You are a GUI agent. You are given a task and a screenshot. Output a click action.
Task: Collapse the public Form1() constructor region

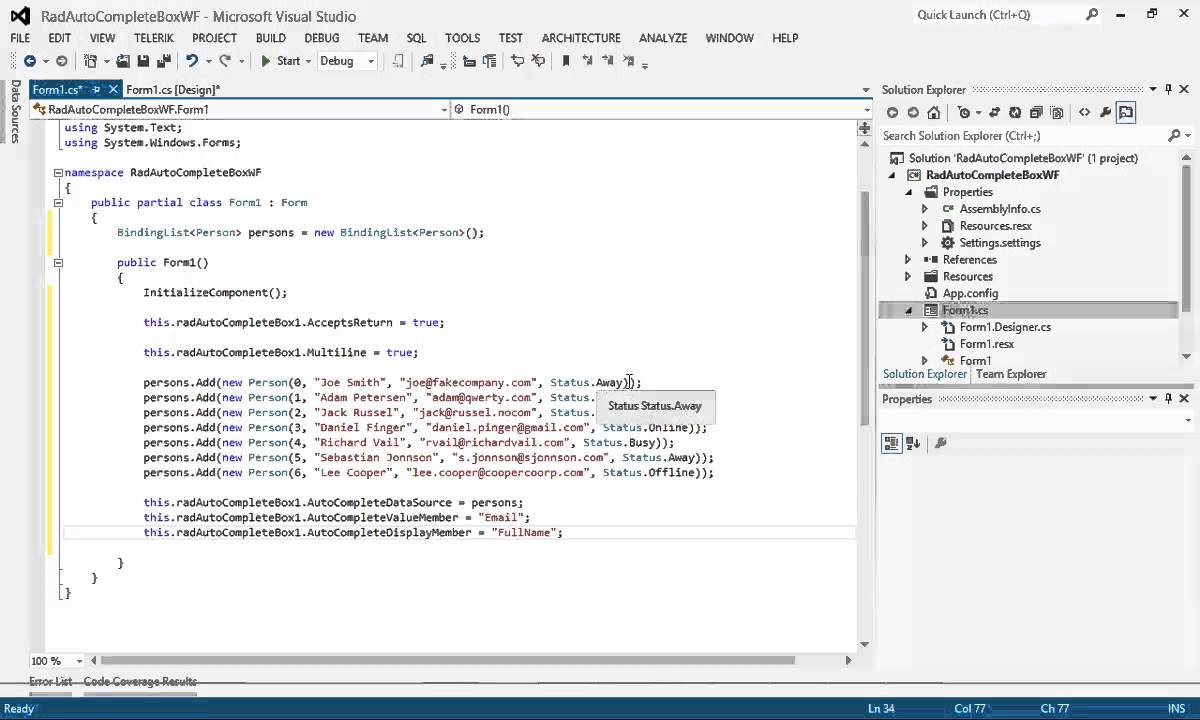(x=58, y=262)
